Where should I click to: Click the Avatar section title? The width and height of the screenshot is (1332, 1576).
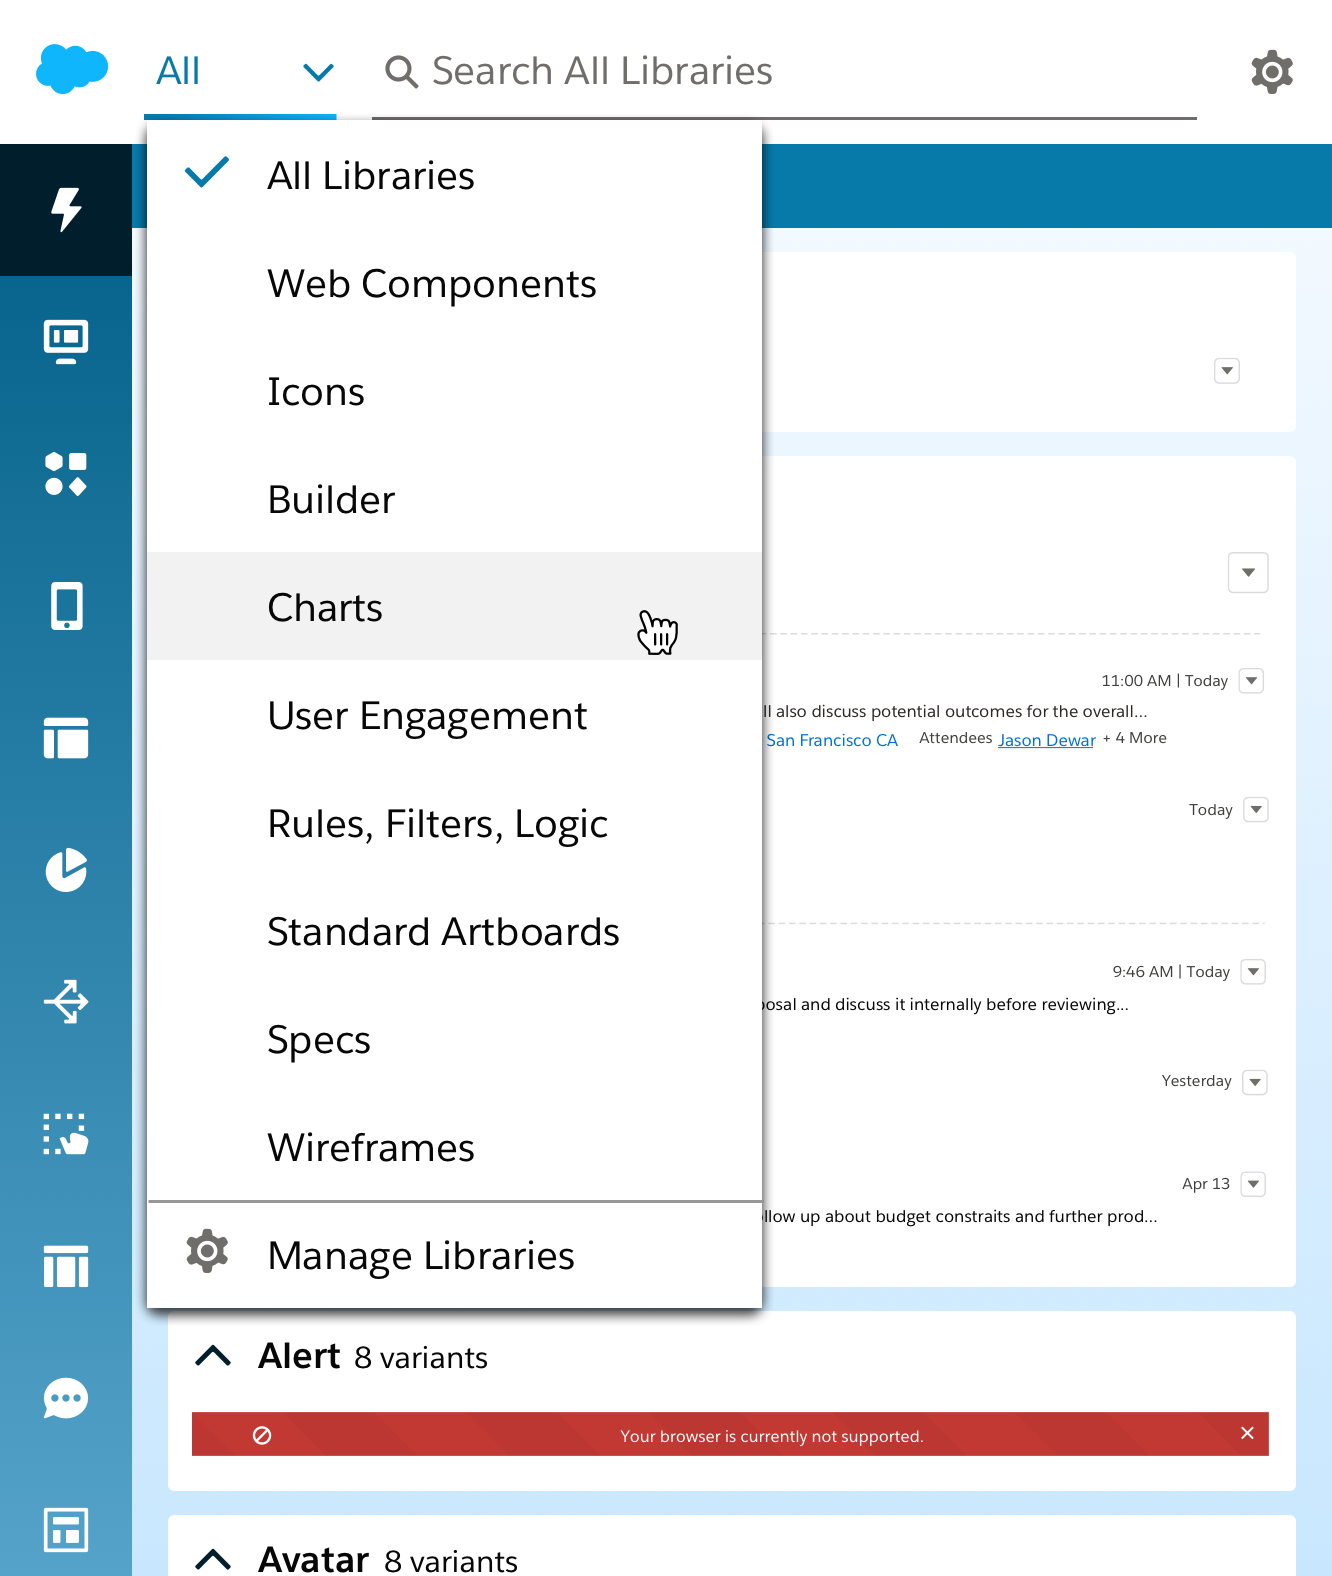tap(313, 1558)
